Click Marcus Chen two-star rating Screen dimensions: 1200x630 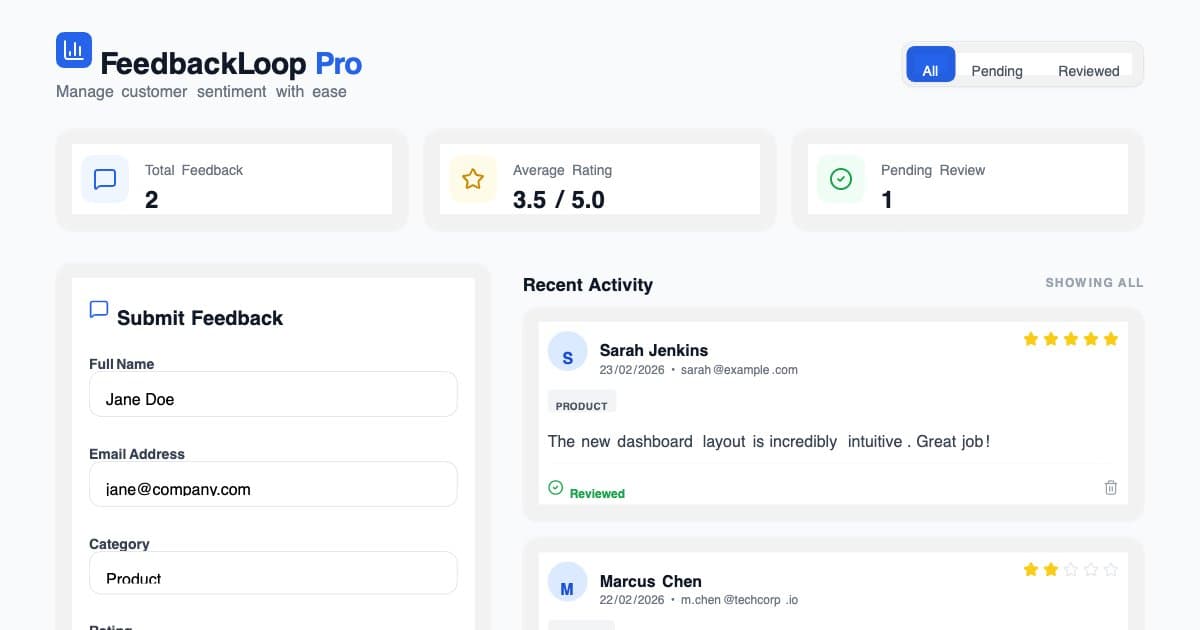[x=1071, y=570]
